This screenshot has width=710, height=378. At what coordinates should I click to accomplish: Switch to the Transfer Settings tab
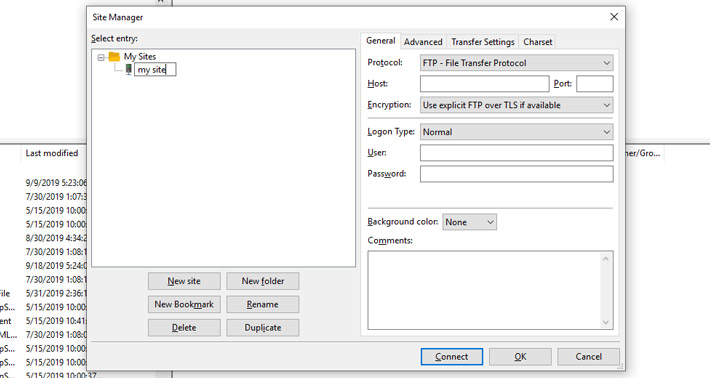(x=483, y=42)
